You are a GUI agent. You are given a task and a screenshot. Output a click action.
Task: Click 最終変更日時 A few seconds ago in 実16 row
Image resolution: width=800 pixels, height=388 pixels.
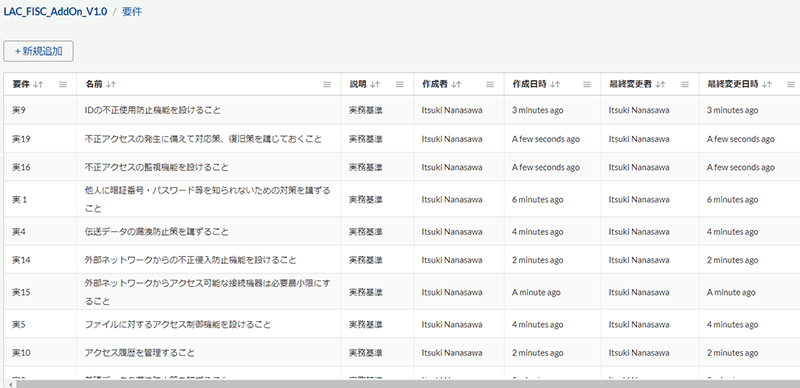click(x=741, y=167)
